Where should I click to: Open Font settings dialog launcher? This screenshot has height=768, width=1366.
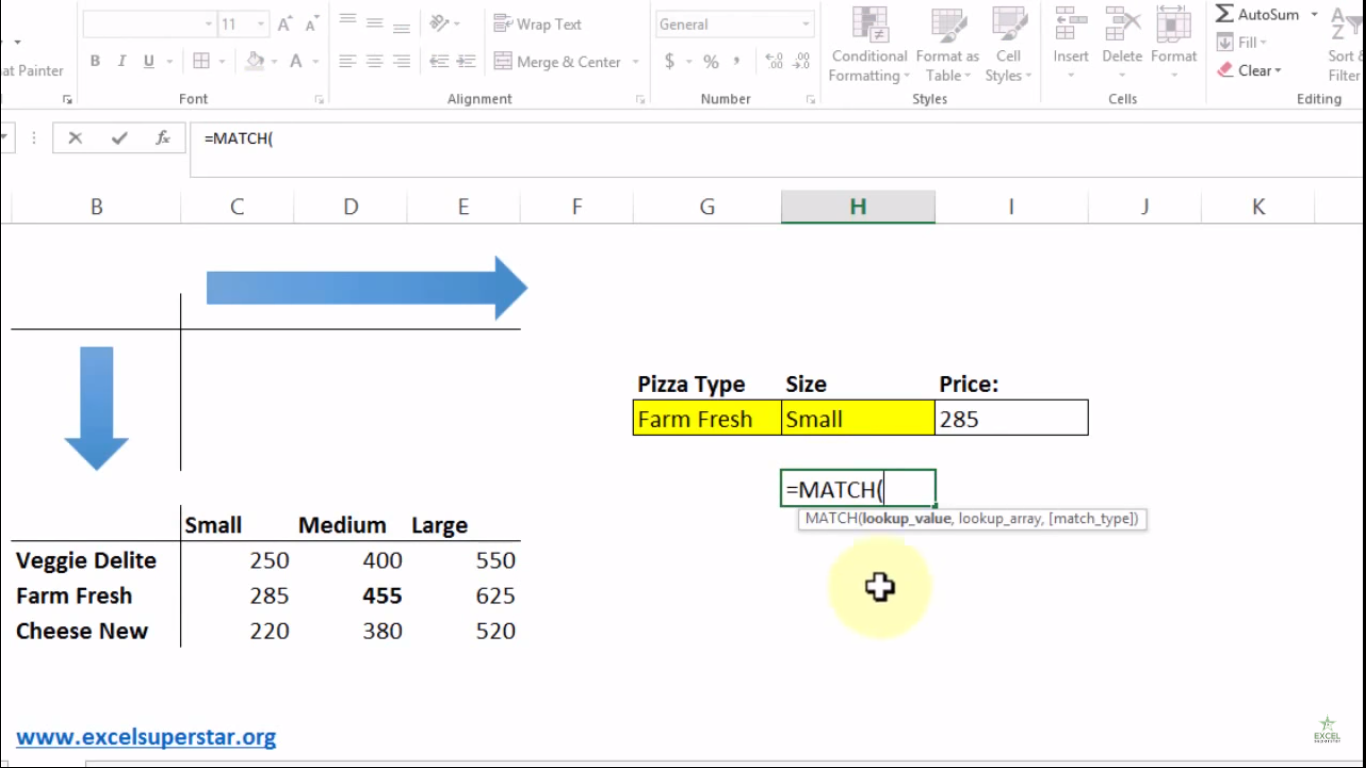pos(319,99)
